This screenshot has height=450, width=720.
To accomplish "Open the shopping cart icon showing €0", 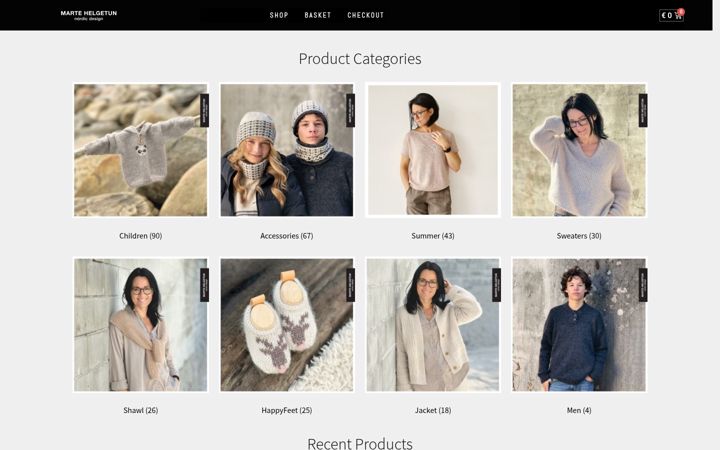I will click(671, 15).
